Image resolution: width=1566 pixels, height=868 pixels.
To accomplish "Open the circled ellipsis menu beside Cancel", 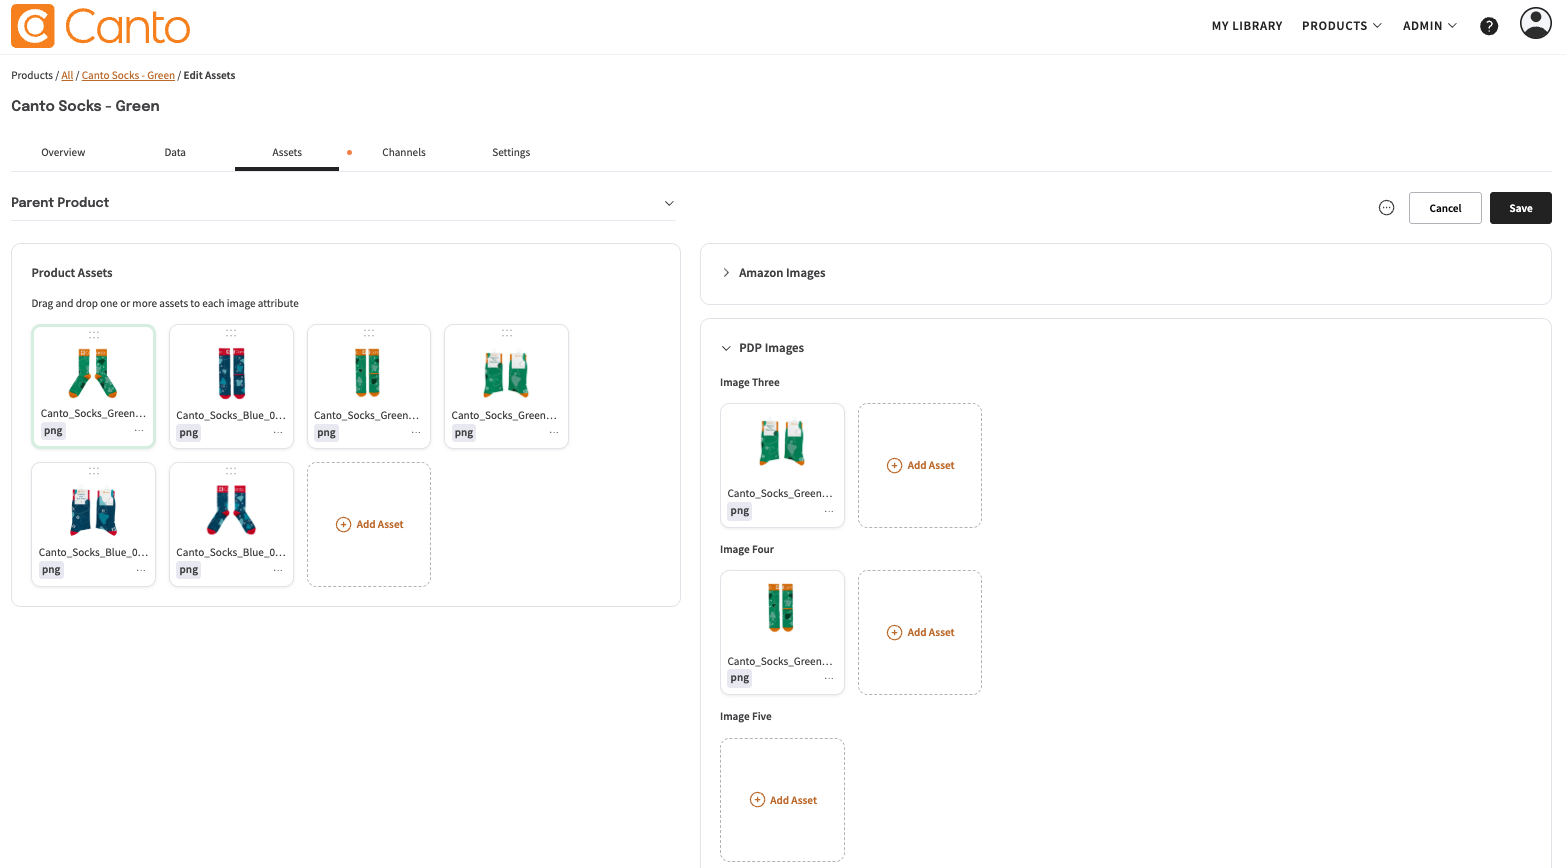I will click(1386, 208).
